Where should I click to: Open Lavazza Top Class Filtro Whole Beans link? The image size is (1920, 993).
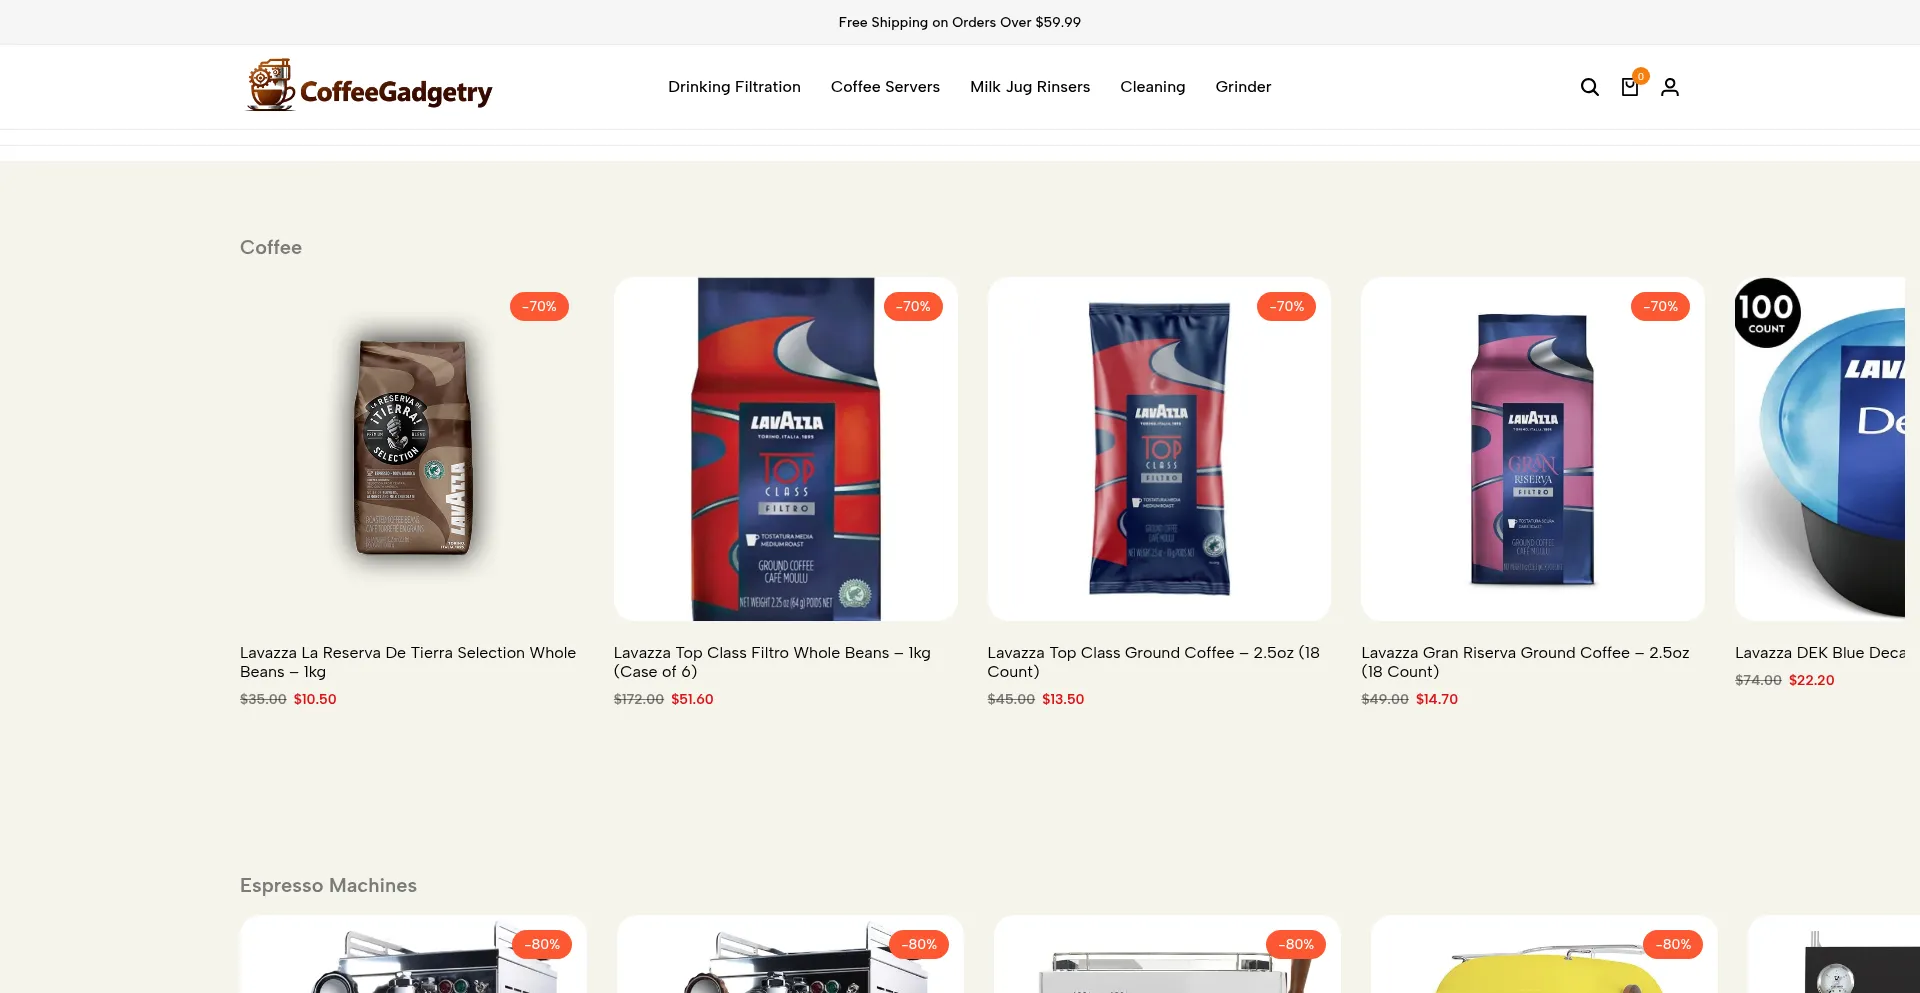772,662
